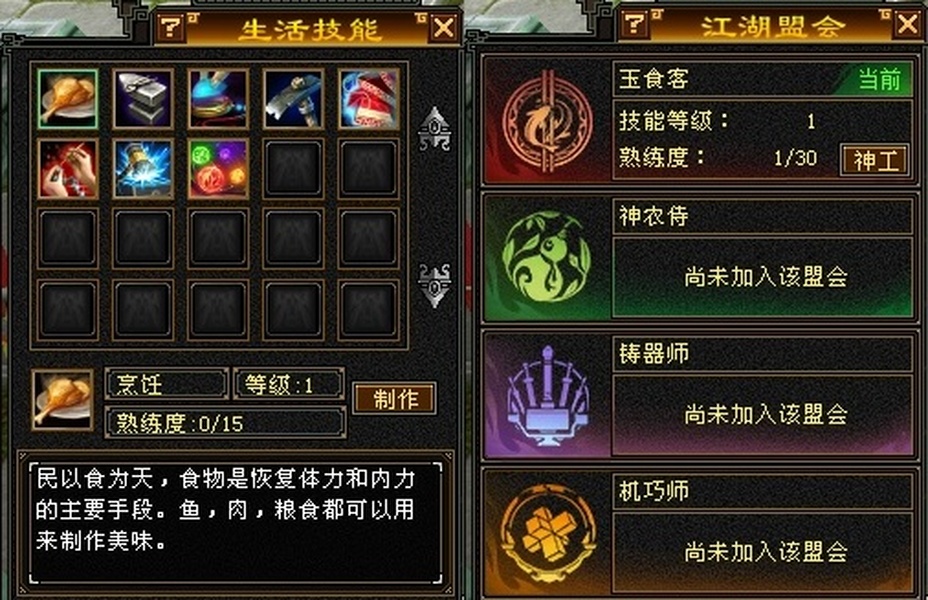Click the 制作 craft button
The height and width of the screenshot is (600, 928).
(x=395, y=398)
